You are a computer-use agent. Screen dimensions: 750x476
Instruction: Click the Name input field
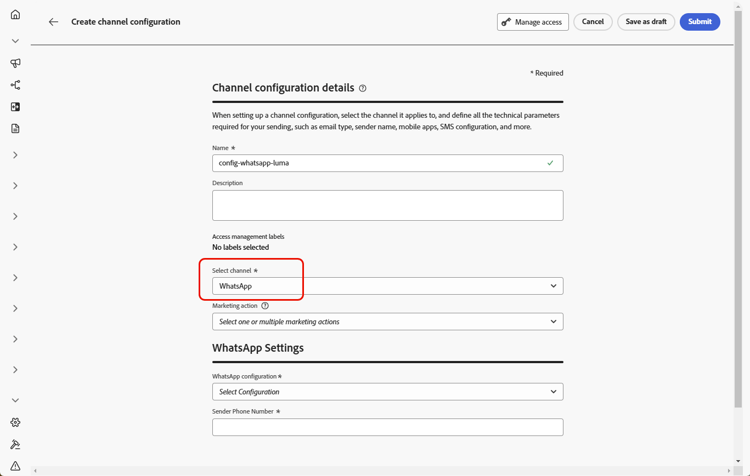[380, 163]
